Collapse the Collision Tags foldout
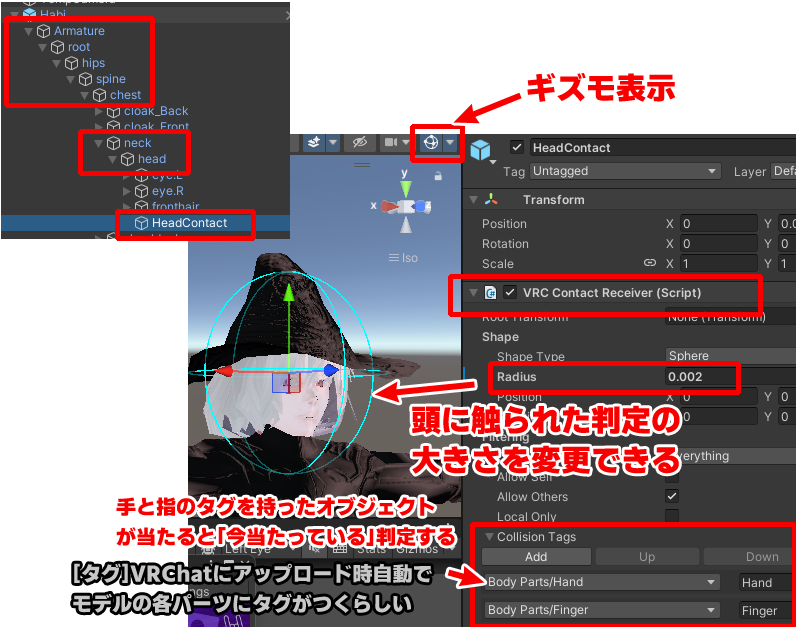Image resolution: width=796 pixels, height=627 pixels. click(x=489, y=537)
